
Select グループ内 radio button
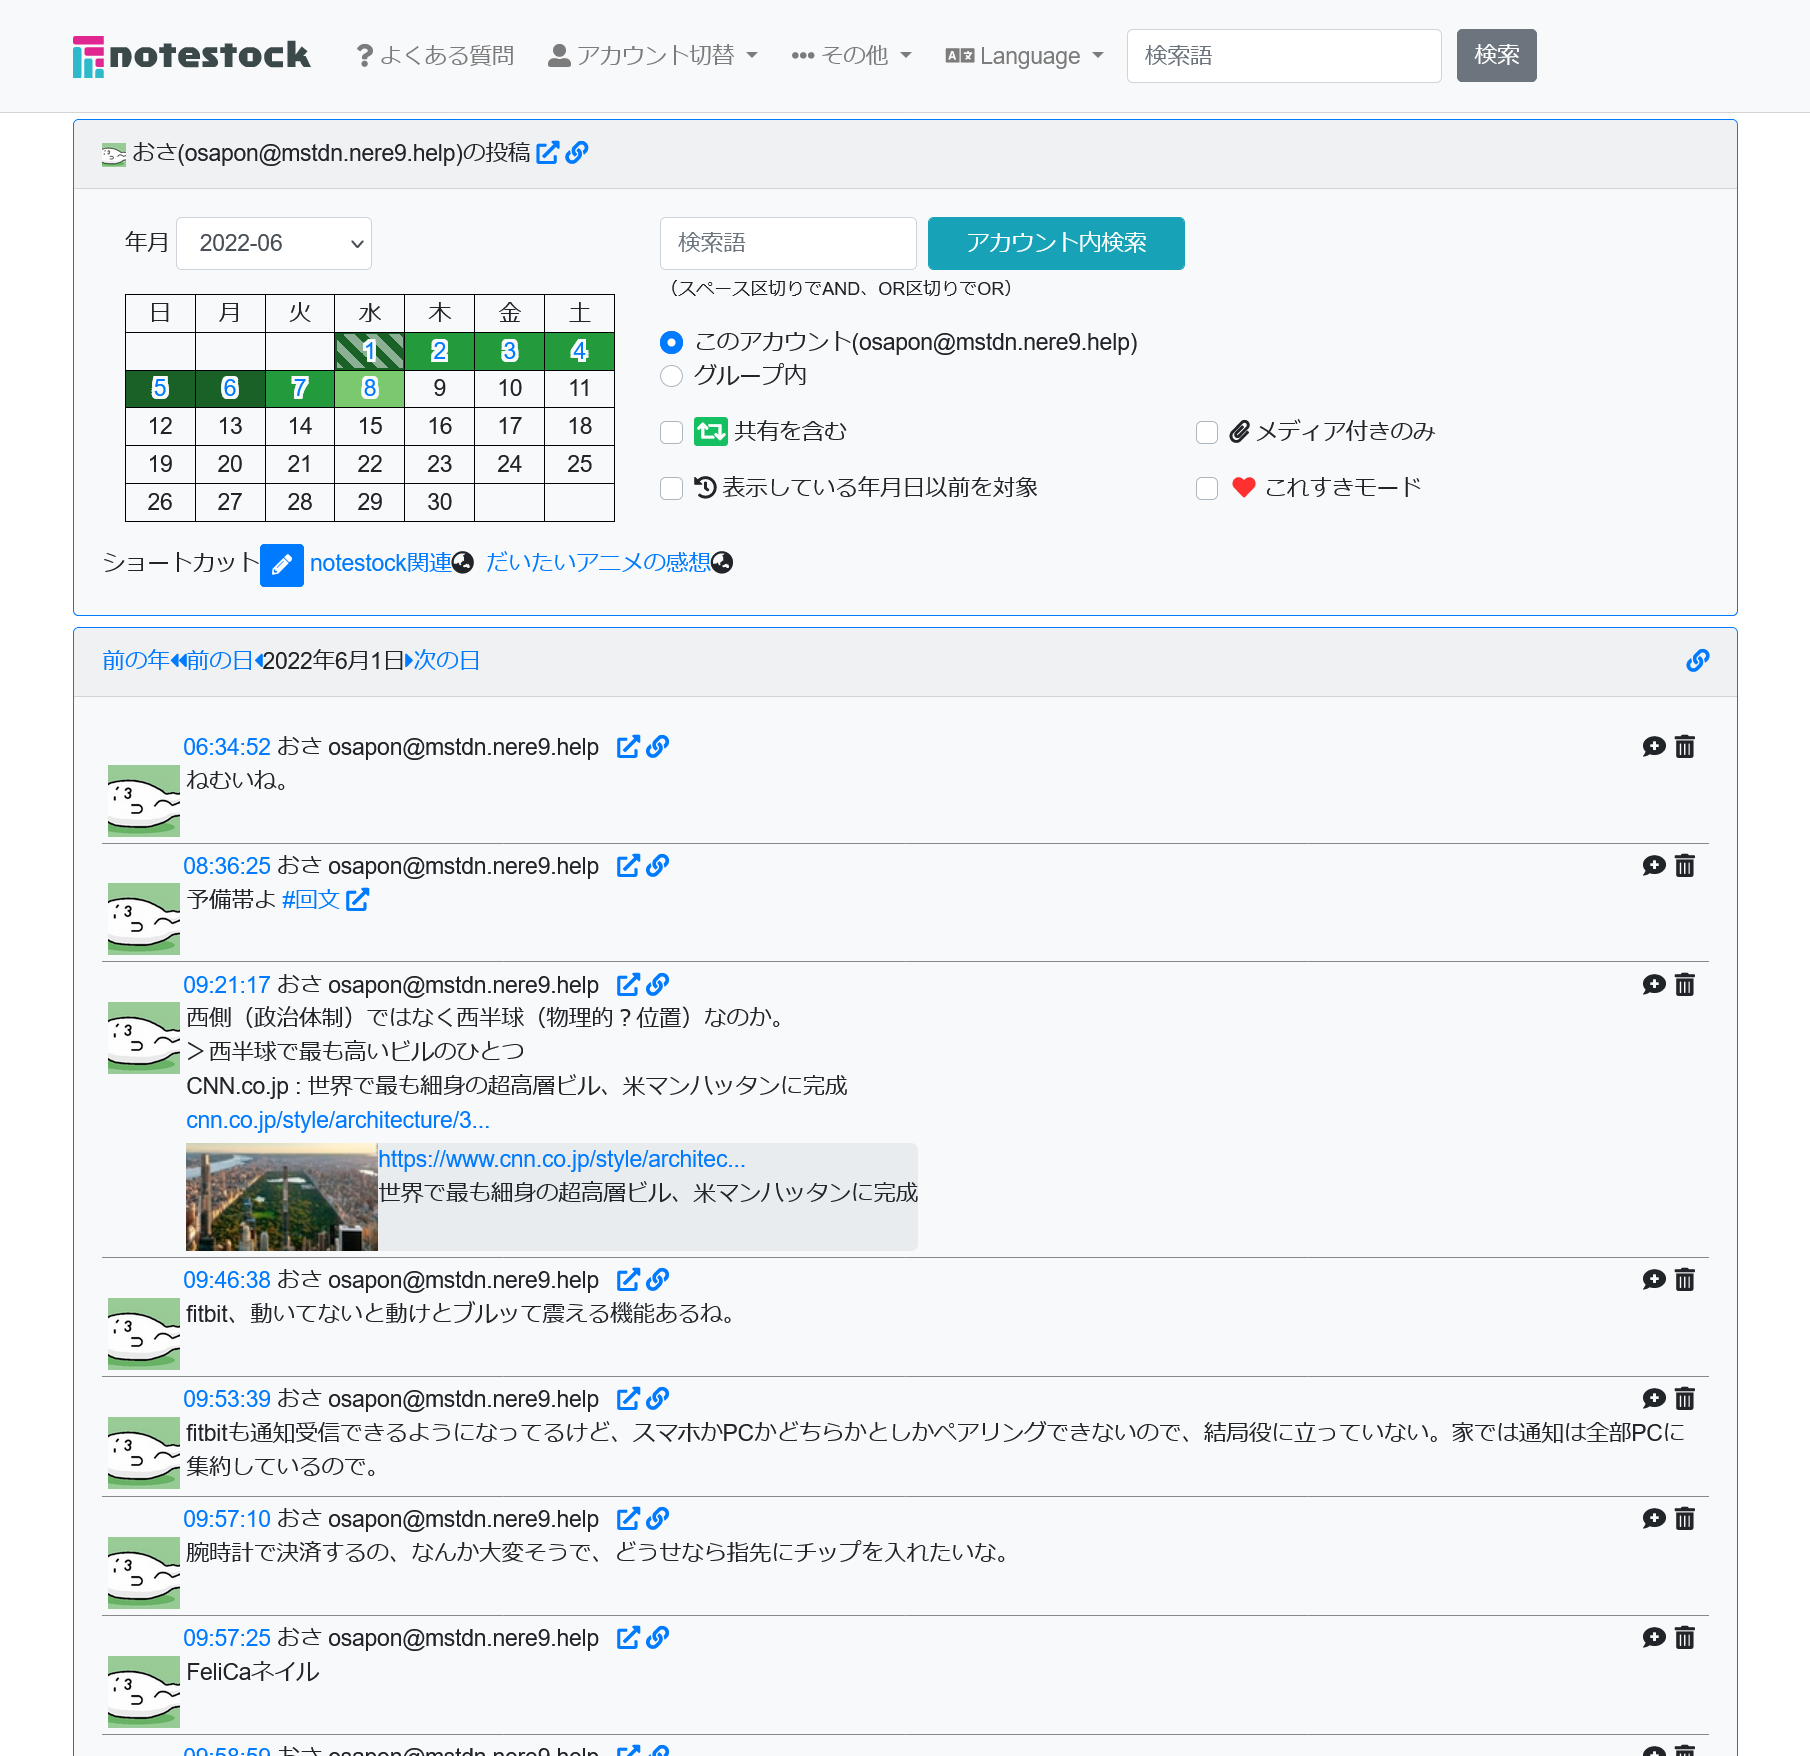[x=672, y=376]
